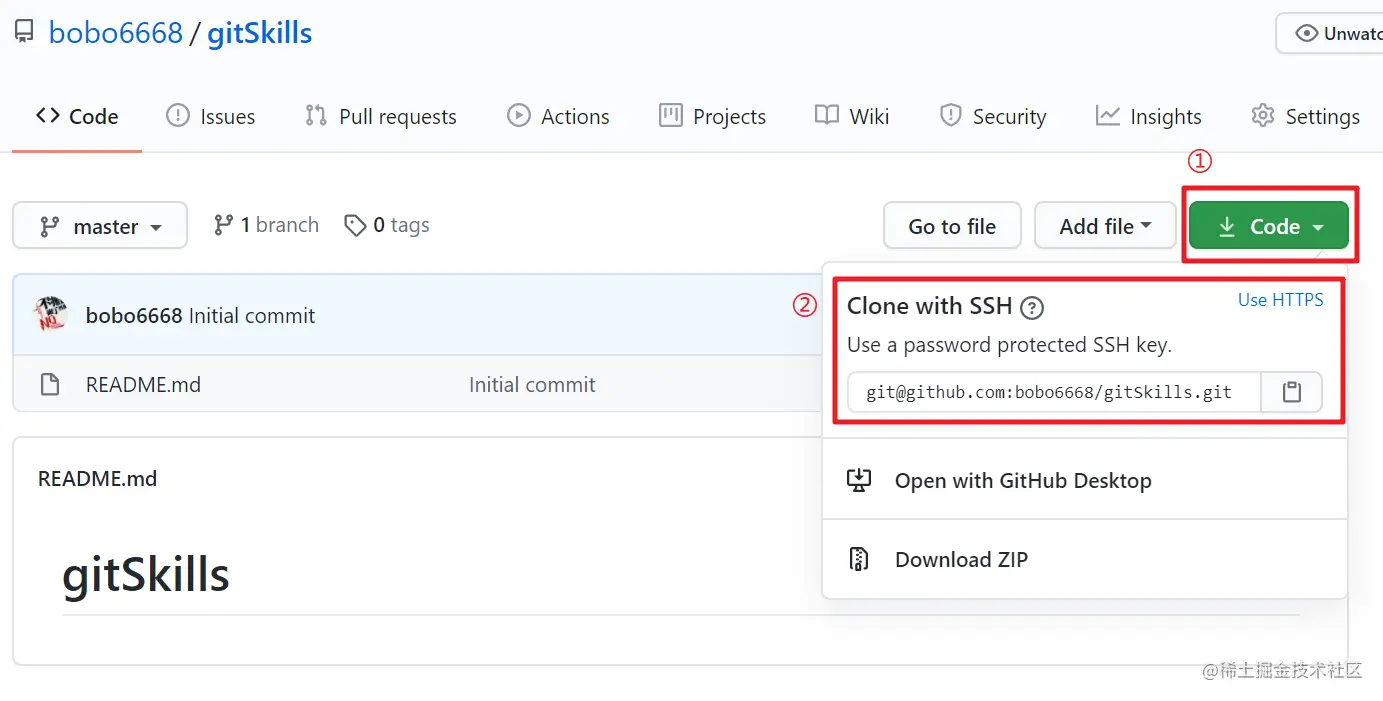Click the Download ZIP file icon
This screenshot has height=701, width=1383.
tap(859, 559)
